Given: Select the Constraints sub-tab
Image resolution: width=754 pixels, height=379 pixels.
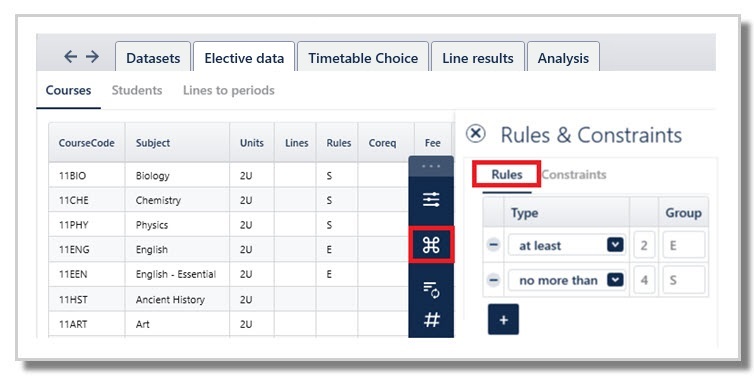Looking at the screenshot, I should (574, 175).
